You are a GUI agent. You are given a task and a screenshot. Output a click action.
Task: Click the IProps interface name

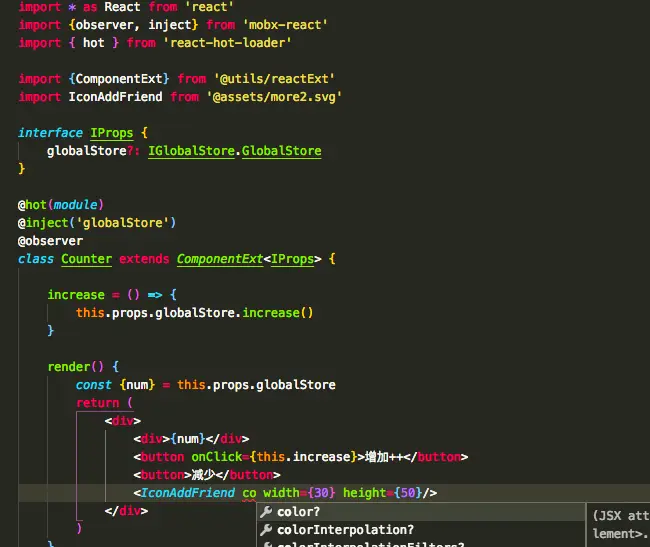click(x=112, y=133)
